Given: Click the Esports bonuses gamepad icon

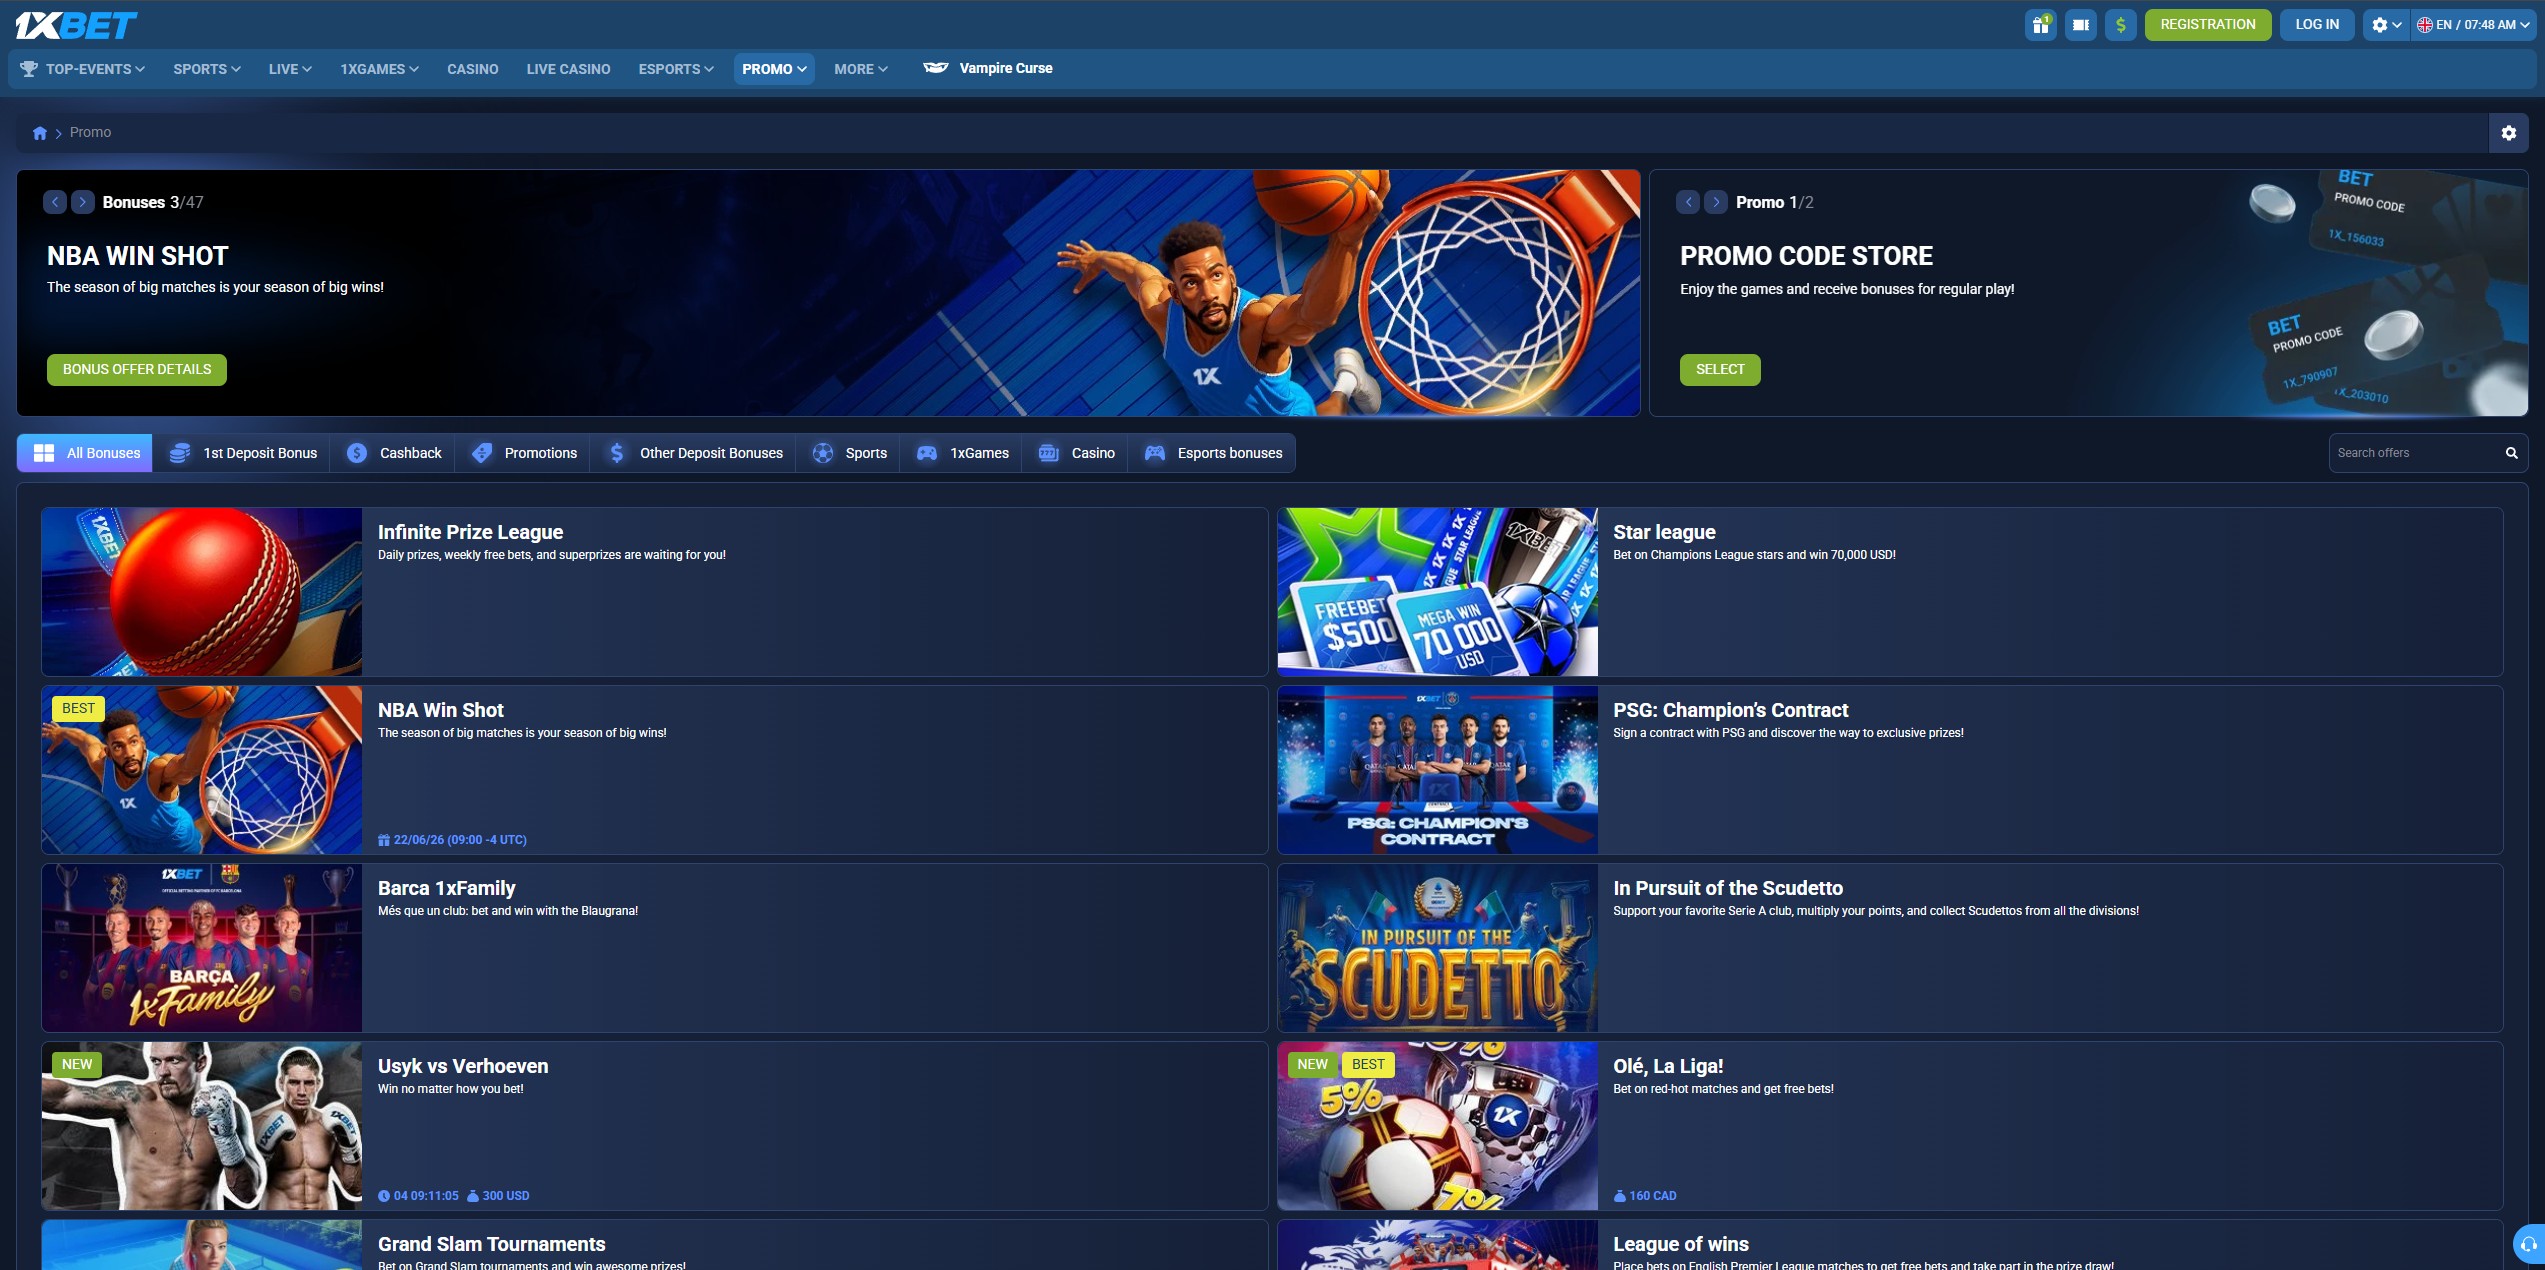Looking at the screenshot, I should click(1155, 453).
